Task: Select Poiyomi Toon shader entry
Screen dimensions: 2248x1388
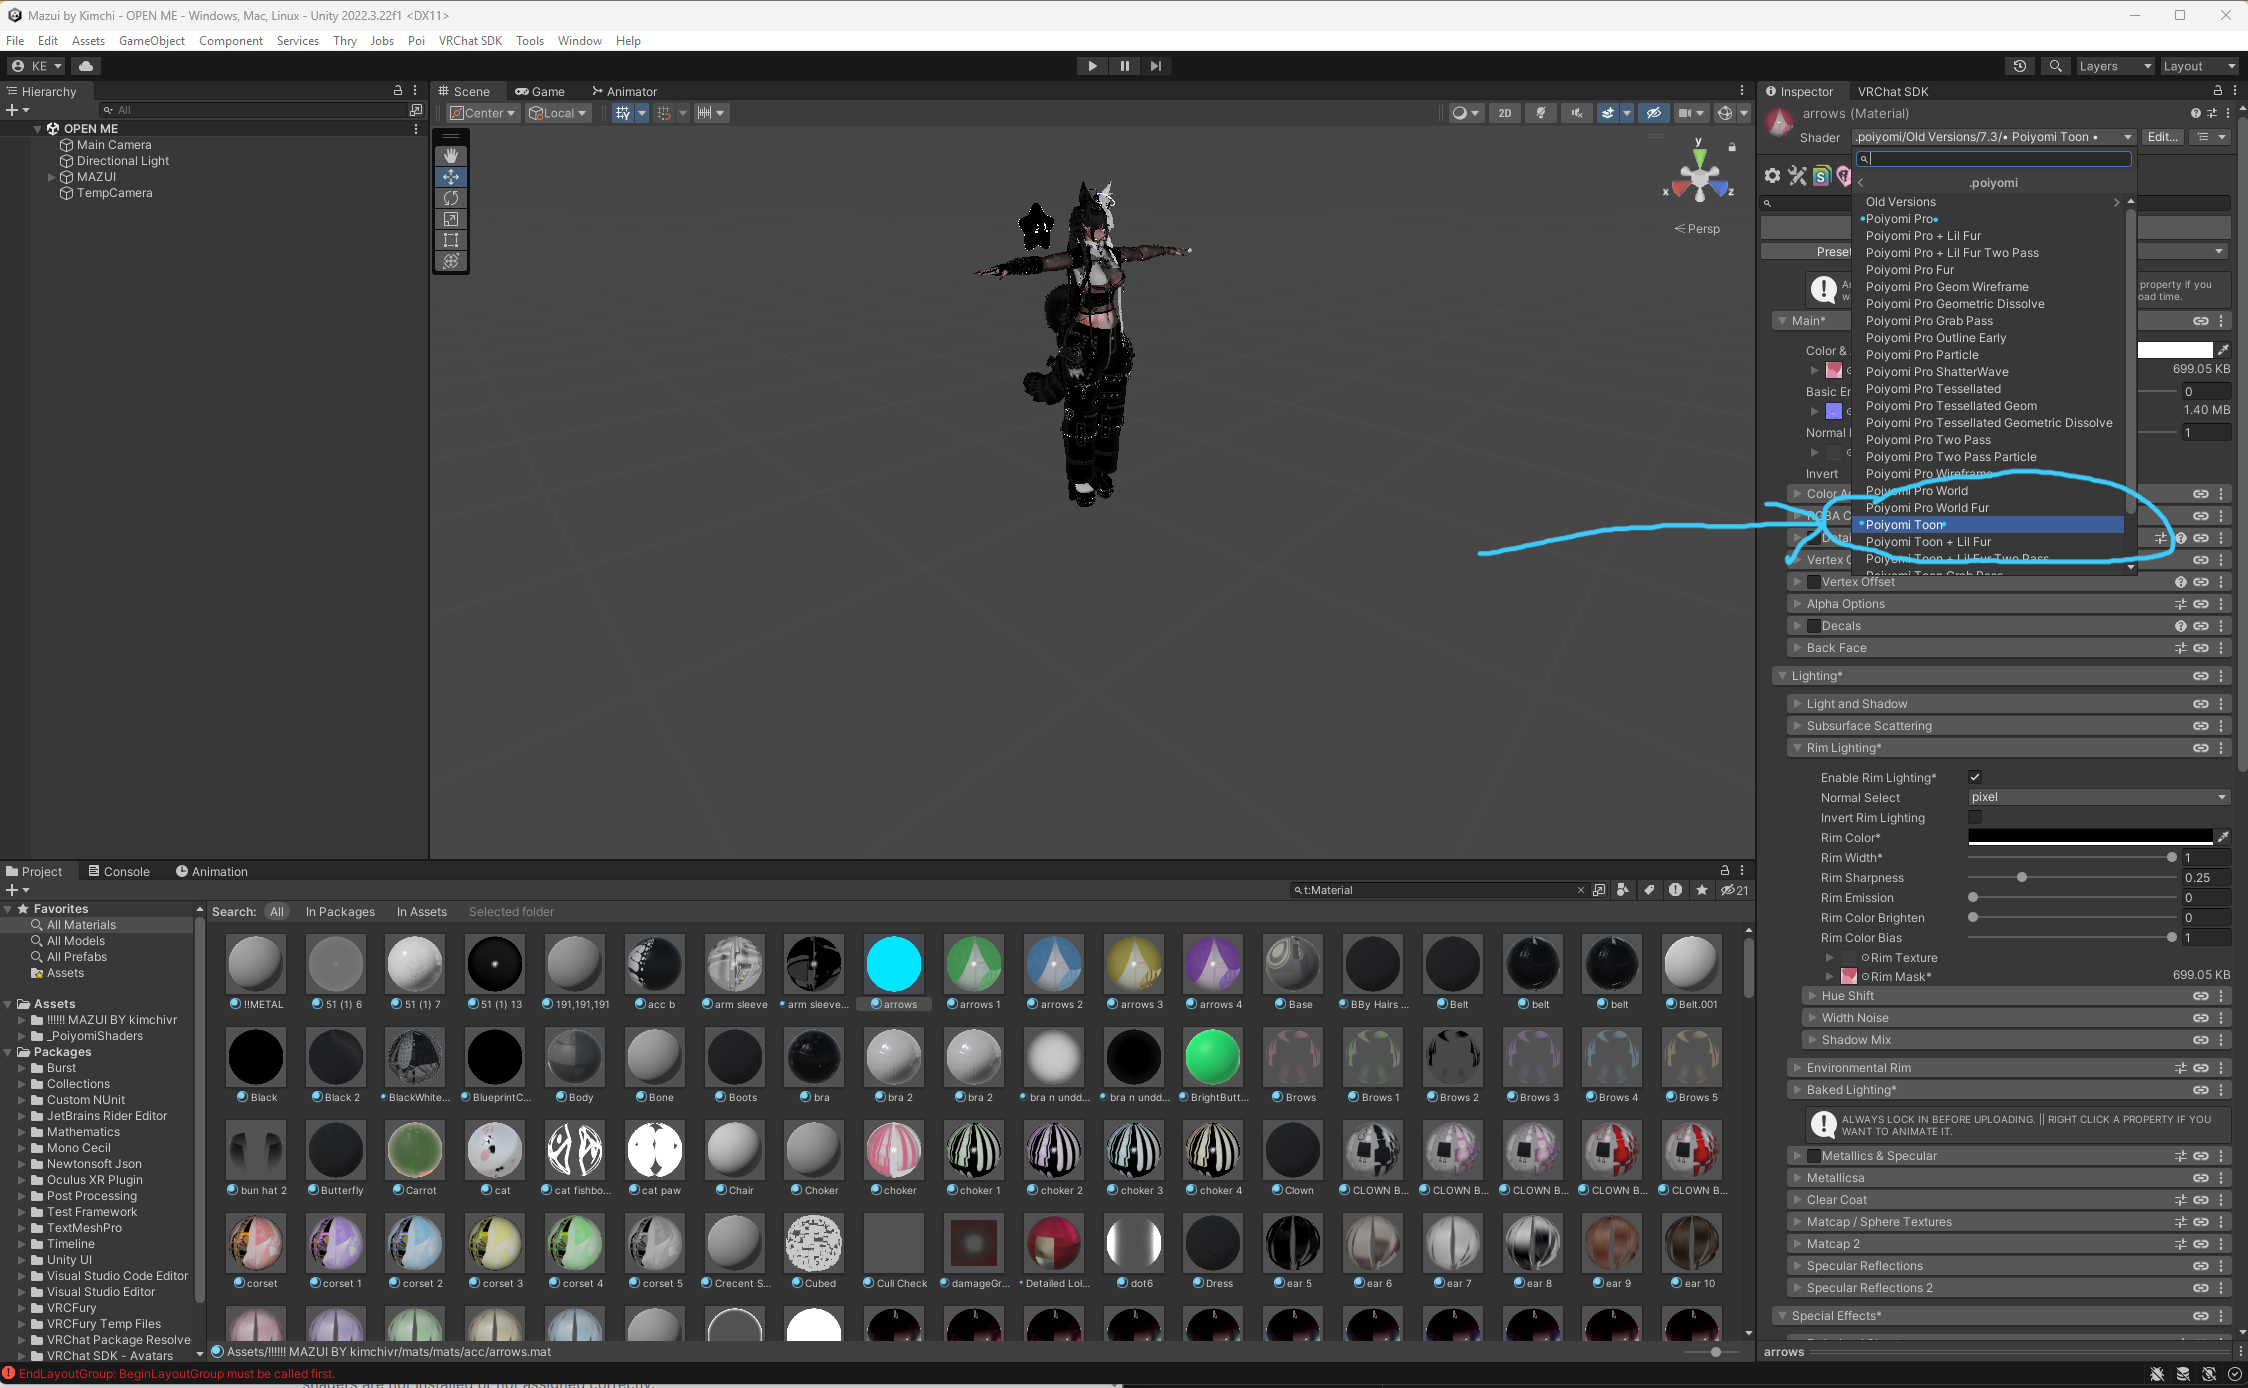Action: point(1904,525)
